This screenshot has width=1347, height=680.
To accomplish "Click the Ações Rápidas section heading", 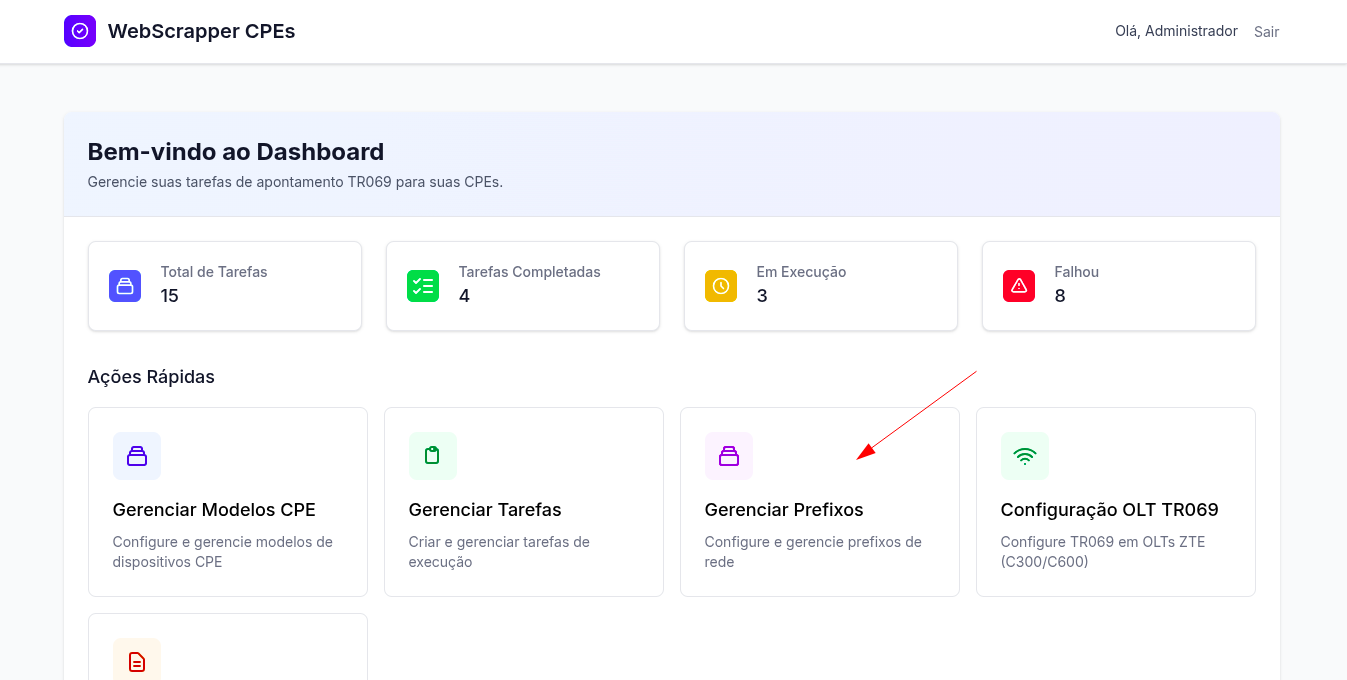I will pos(151,377).
